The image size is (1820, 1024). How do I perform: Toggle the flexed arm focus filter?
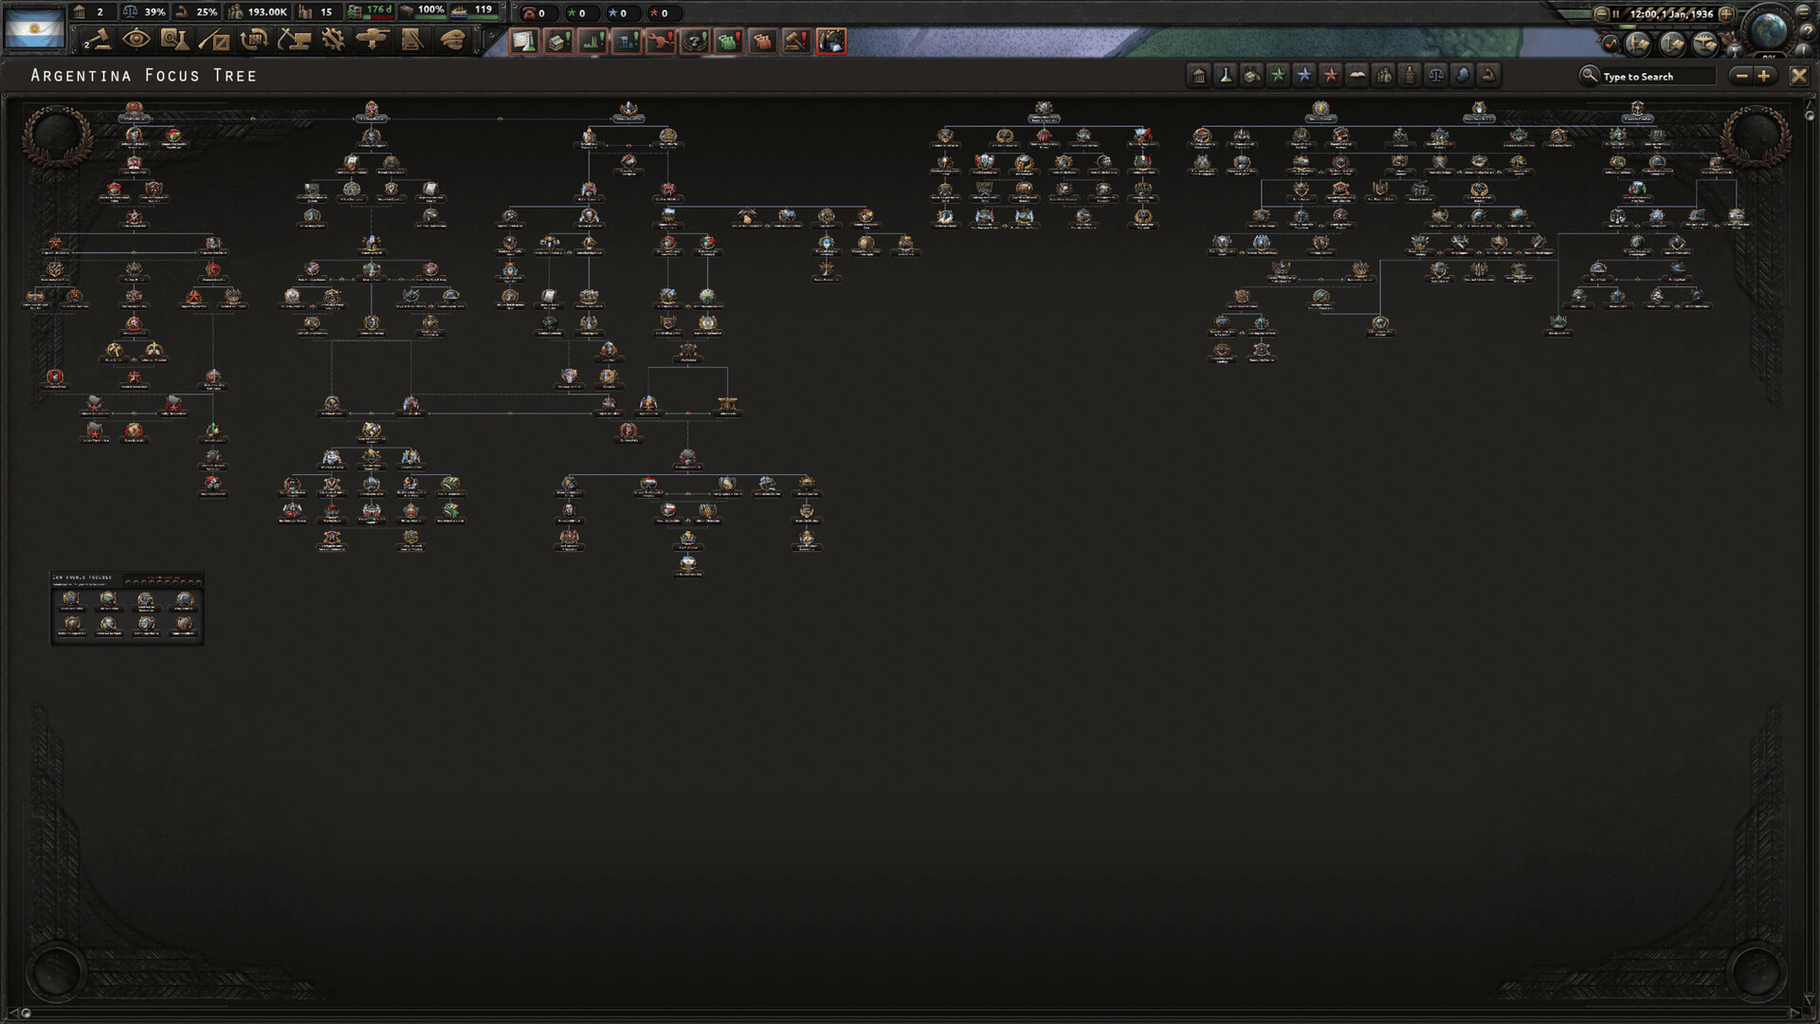1489,75
